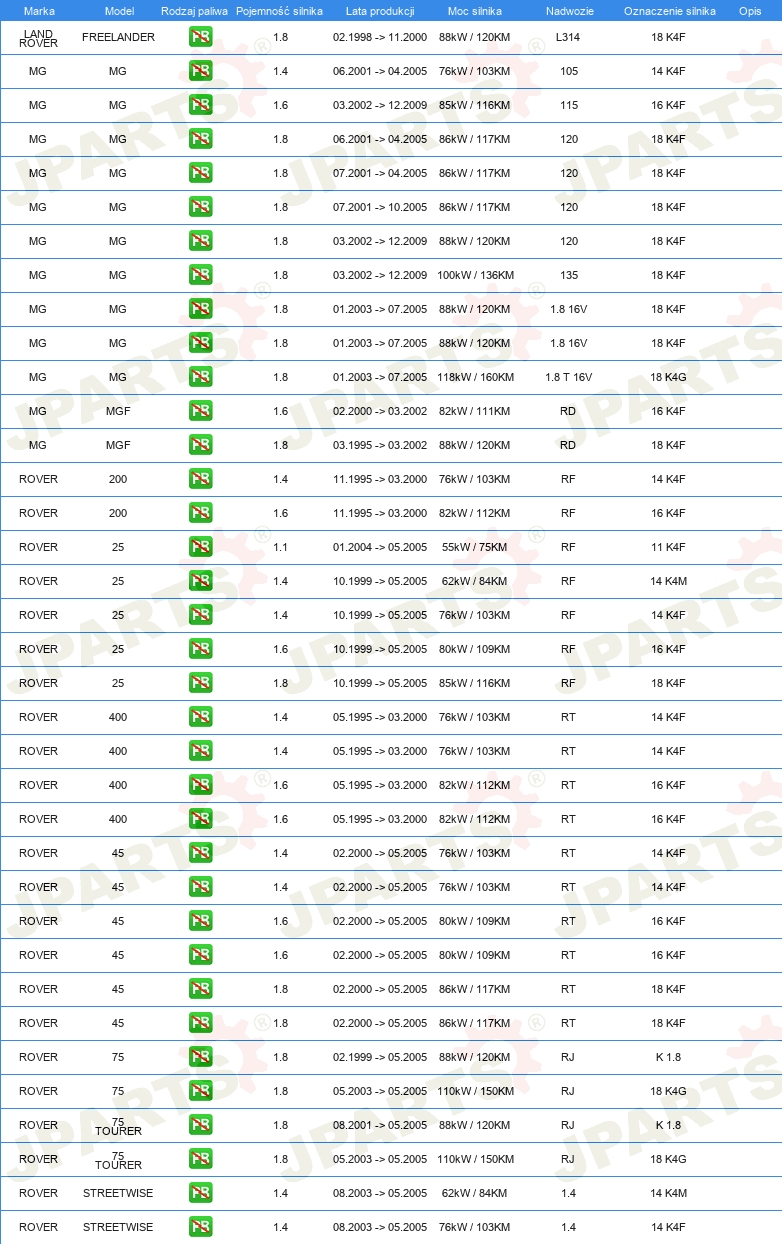Click the 1.8 T 16V body cell
The width and height of the screenshot is (782, 1244).
coord(568,377)
